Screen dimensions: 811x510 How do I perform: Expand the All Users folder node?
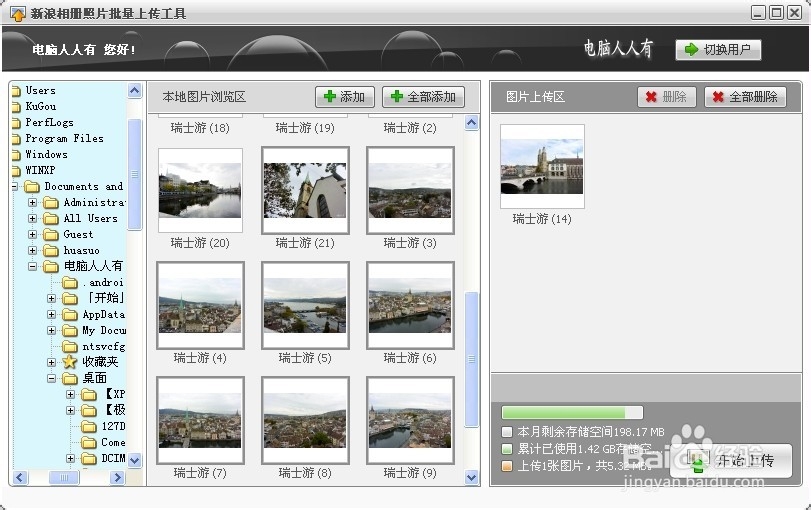pyautogui.click(x=33, y=218)
